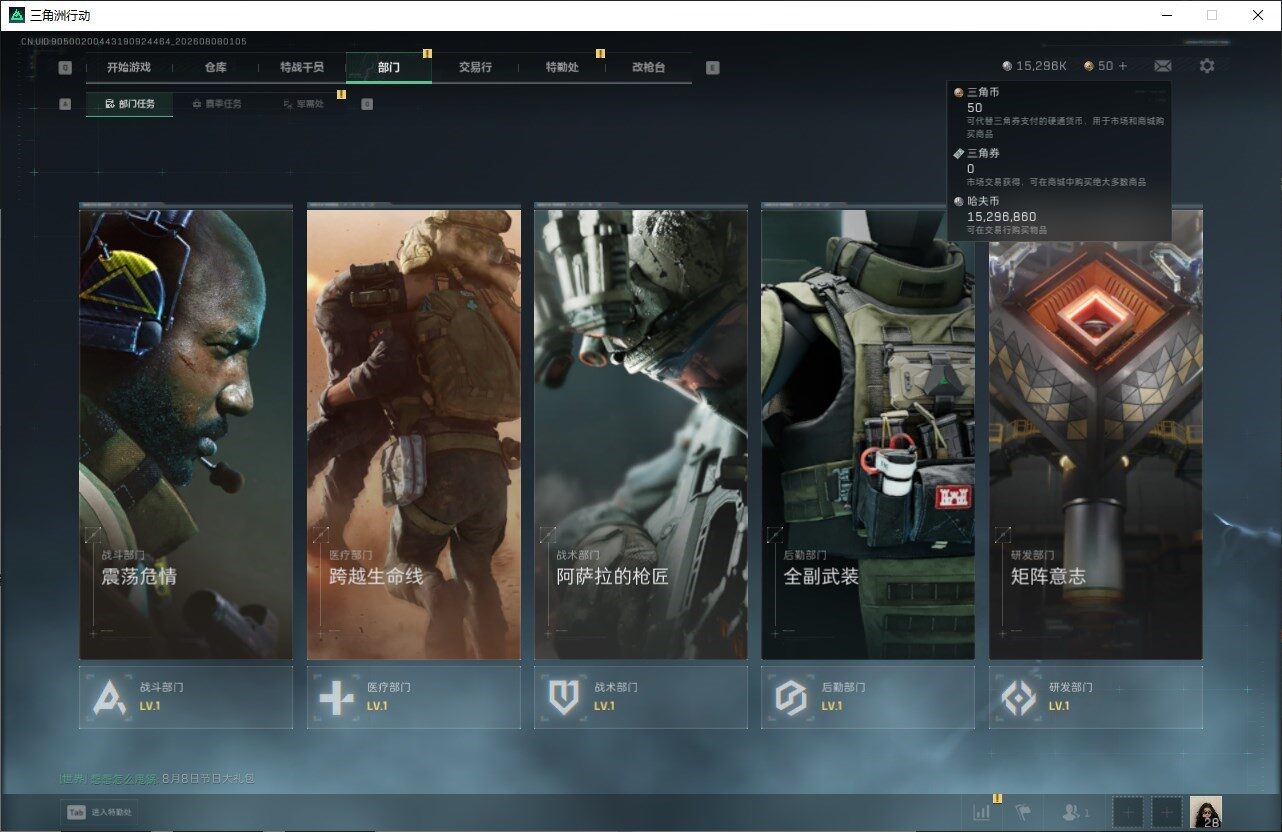Click the 战斗部门 emblem icon

pyautogui.click(x=110, y=697)
